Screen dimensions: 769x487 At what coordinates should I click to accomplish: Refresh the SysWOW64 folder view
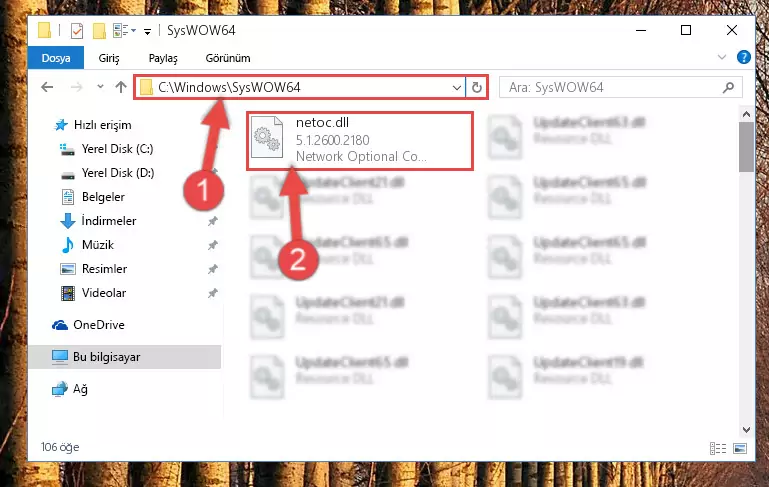477,87
